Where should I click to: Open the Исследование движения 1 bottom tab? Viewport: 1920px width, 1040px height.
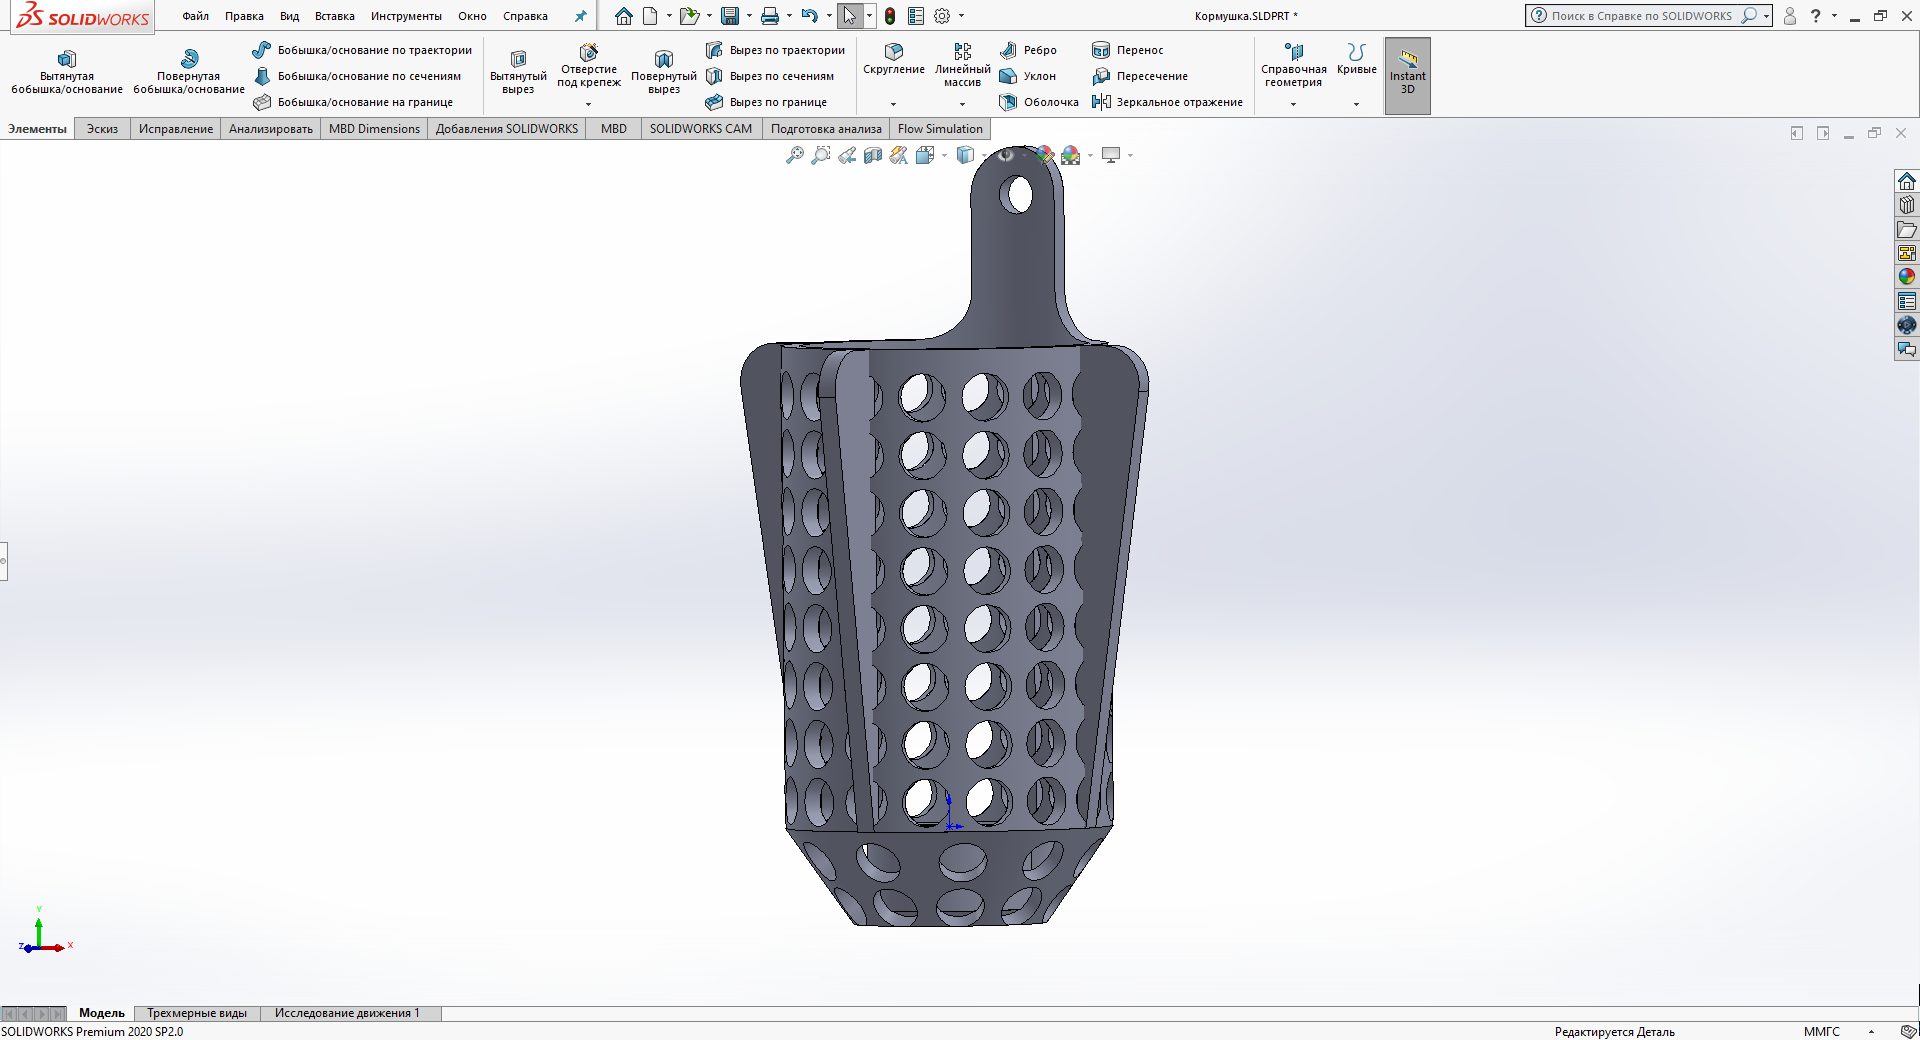347,1013
